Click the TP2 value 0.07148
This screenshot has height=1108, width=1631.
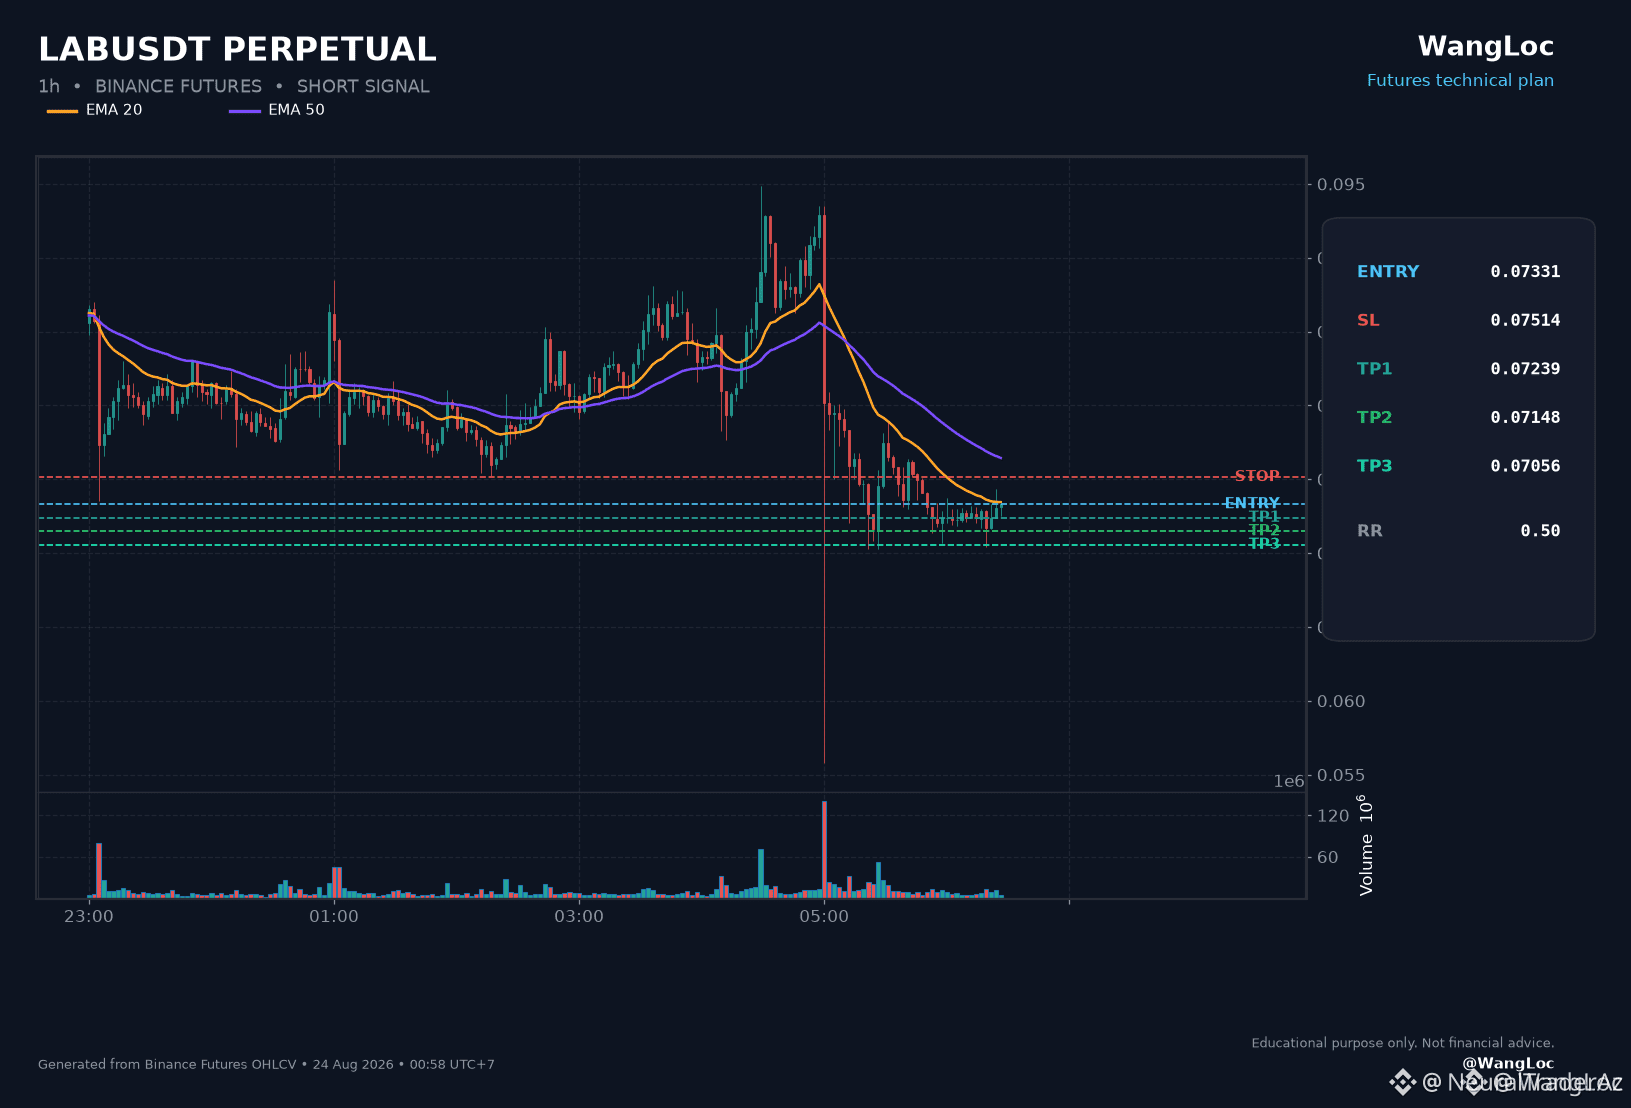tap(1525, 417)
